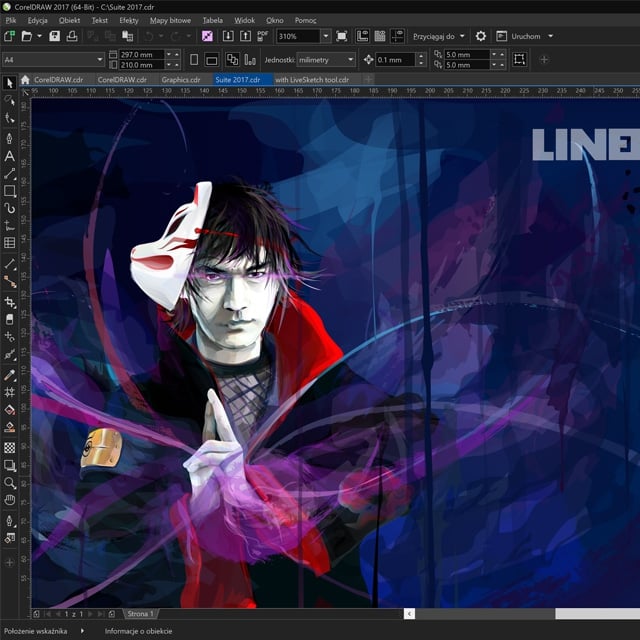Activate the Zoom magnifier tool
This screenshot has height=640, width=640.
pos(10,482)
